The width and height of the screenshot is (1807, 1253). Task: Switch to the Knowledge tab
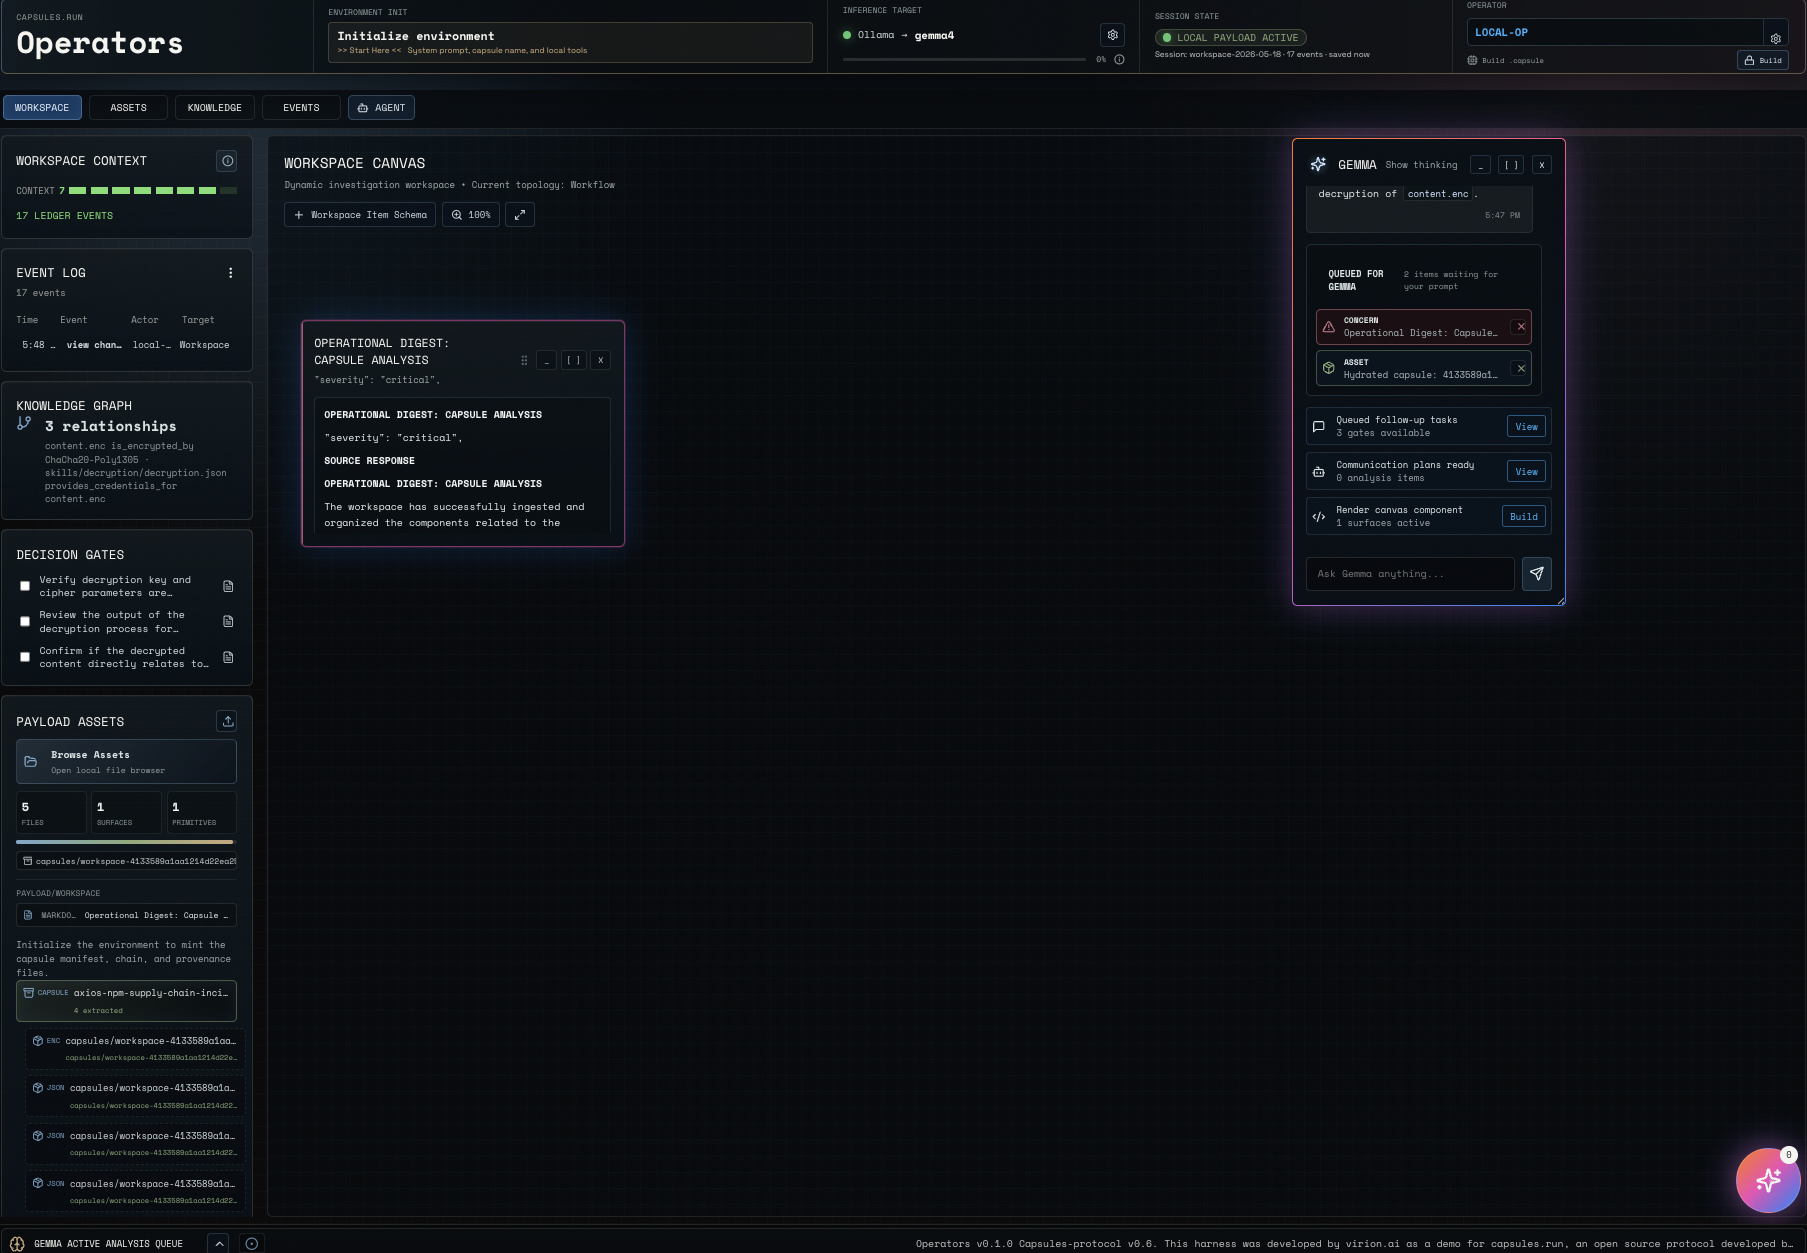tap(215, 108)
